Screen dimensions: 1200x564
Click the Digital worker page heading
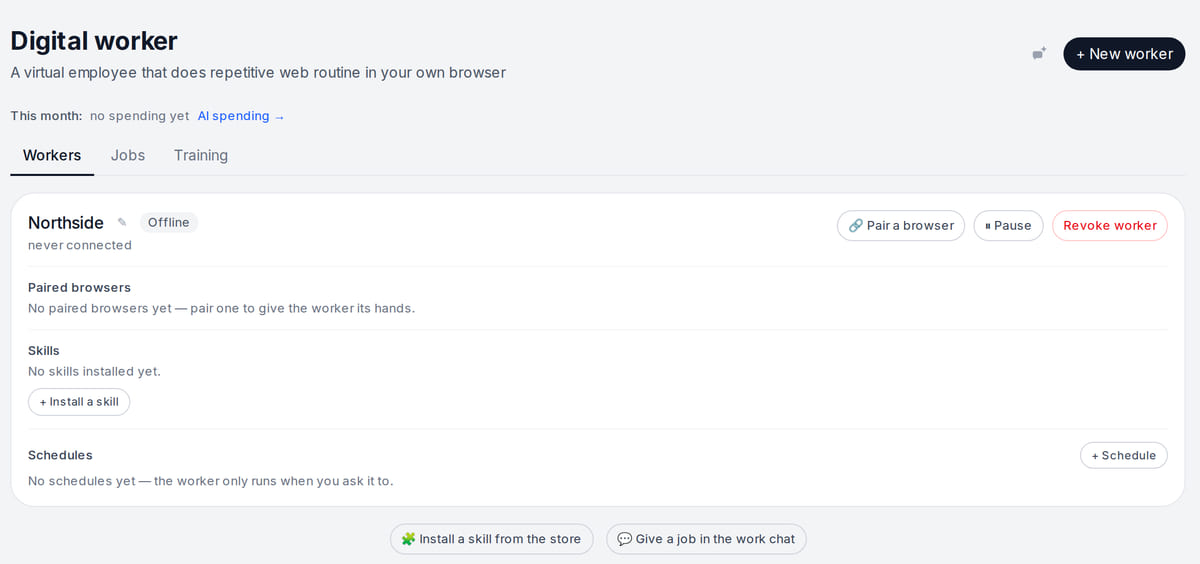click(94, 41)
